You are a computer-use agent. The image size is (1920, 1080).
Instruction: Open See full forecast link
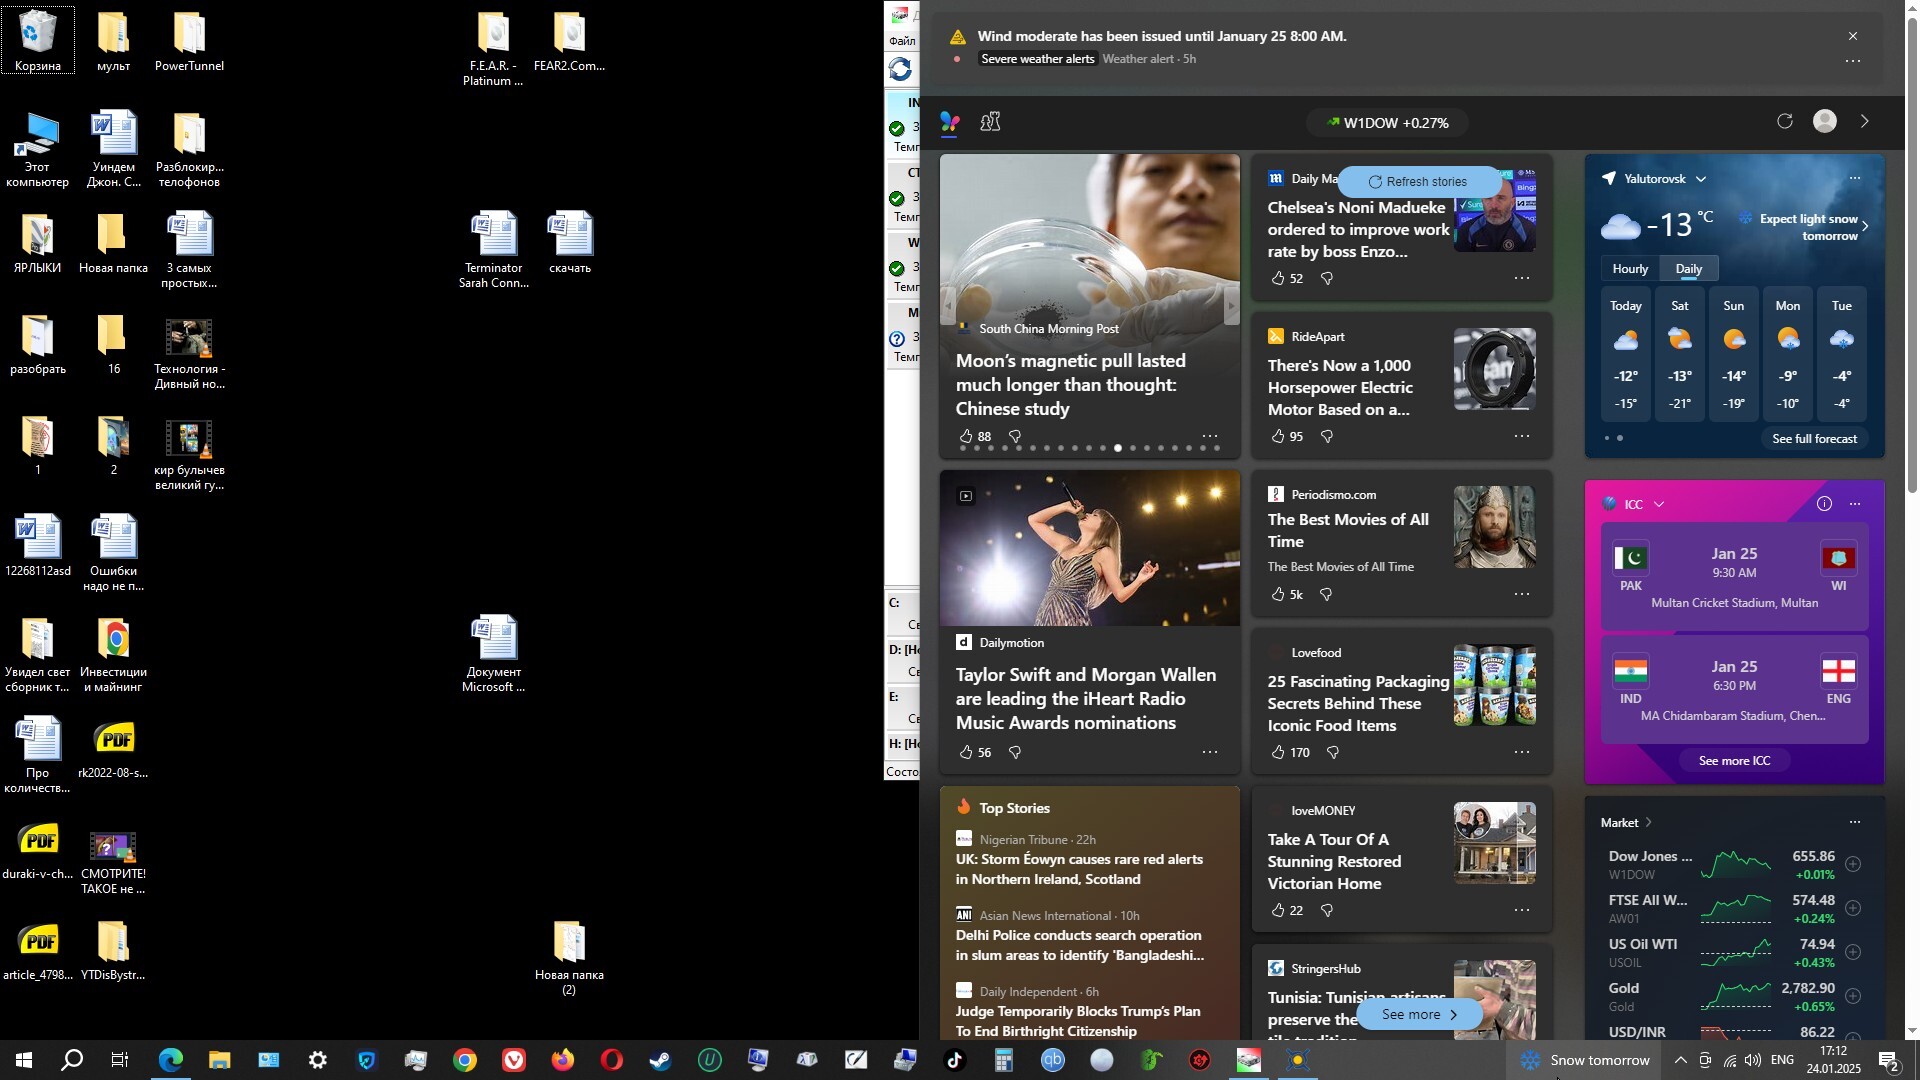[1814, 439]
